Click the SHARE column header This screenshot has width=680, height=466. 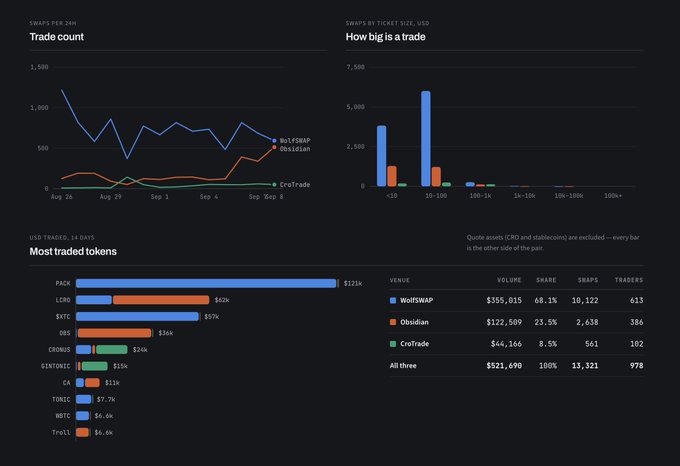(x=546, y=280)
